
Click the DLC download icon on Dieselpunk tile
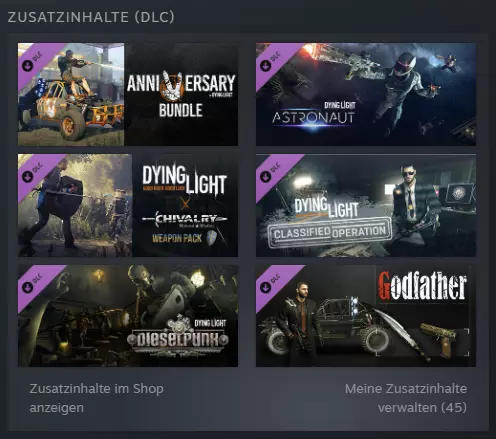coord(28,287)
